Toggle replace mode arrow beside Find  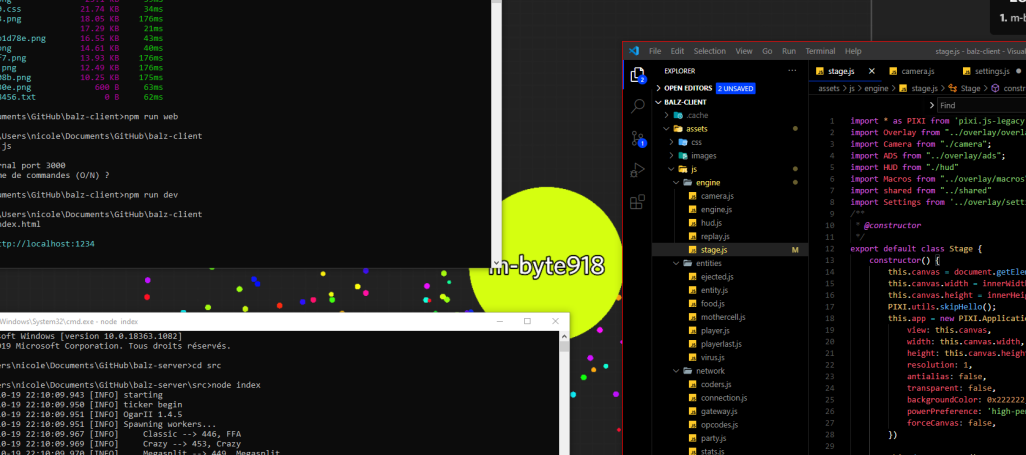tap(931, 105)
